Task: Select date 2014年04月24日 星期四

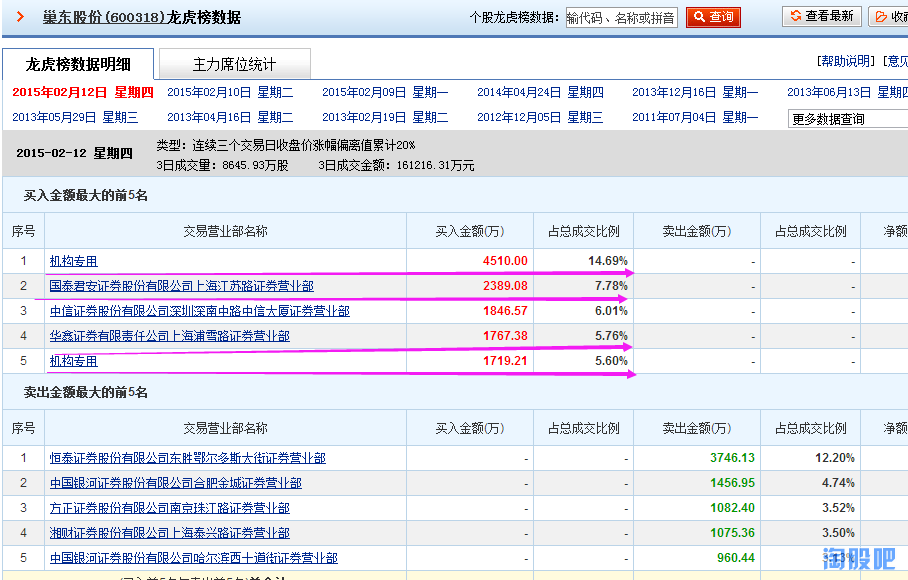Action: (540, 92)
